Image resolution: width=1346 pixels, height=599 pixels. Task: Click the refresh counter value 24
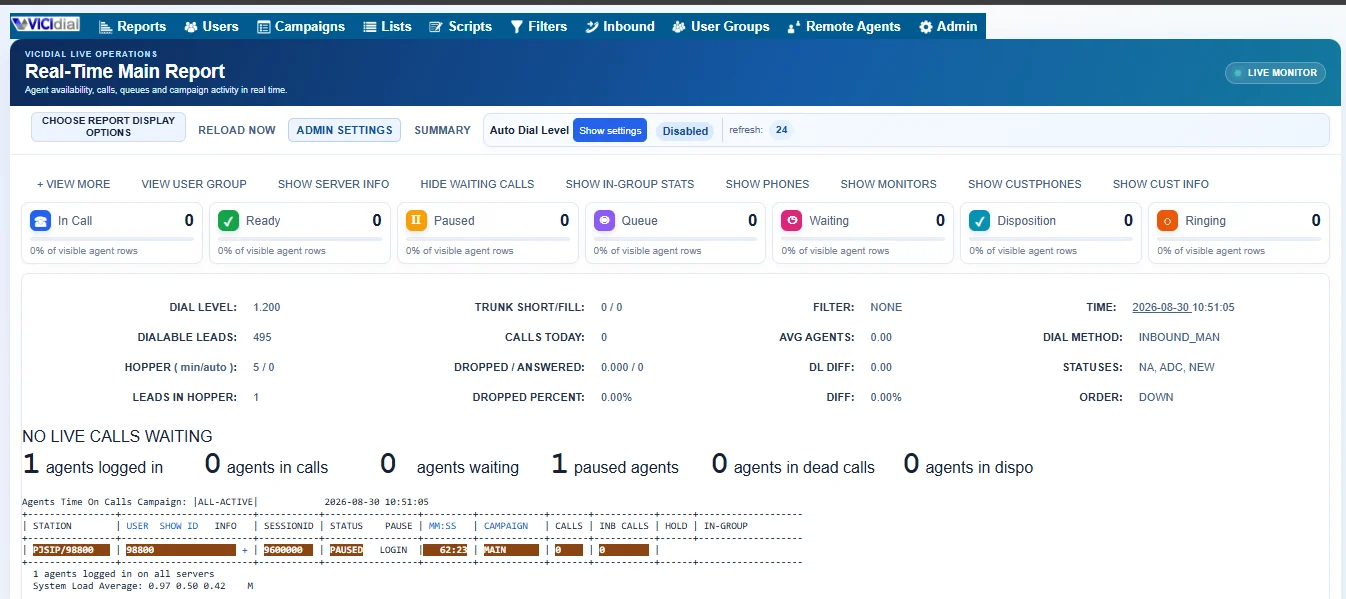click(x=781, y=130)
